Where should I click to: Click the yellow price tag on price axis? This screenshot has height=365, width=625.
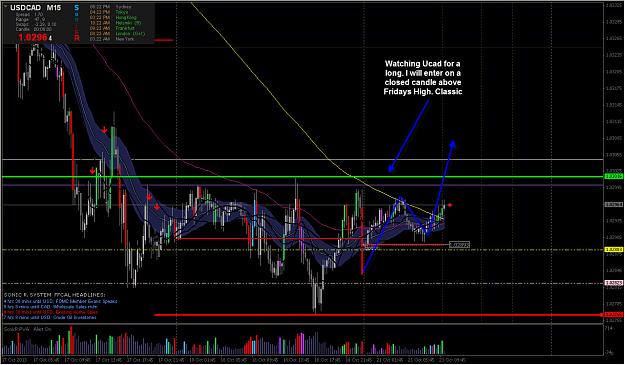[614, 249]
